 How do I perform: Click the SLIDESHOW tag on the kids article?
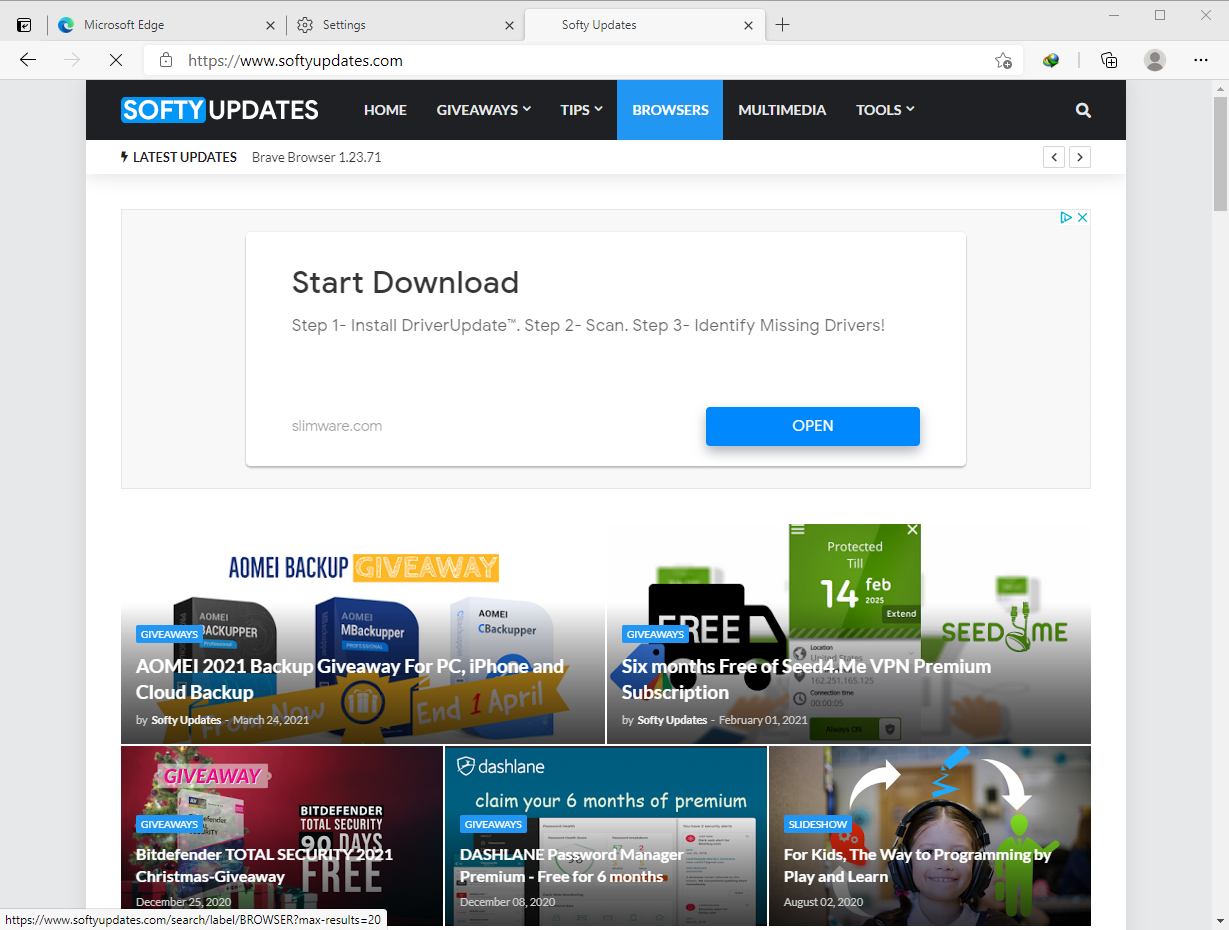click(x=817, y=824)
